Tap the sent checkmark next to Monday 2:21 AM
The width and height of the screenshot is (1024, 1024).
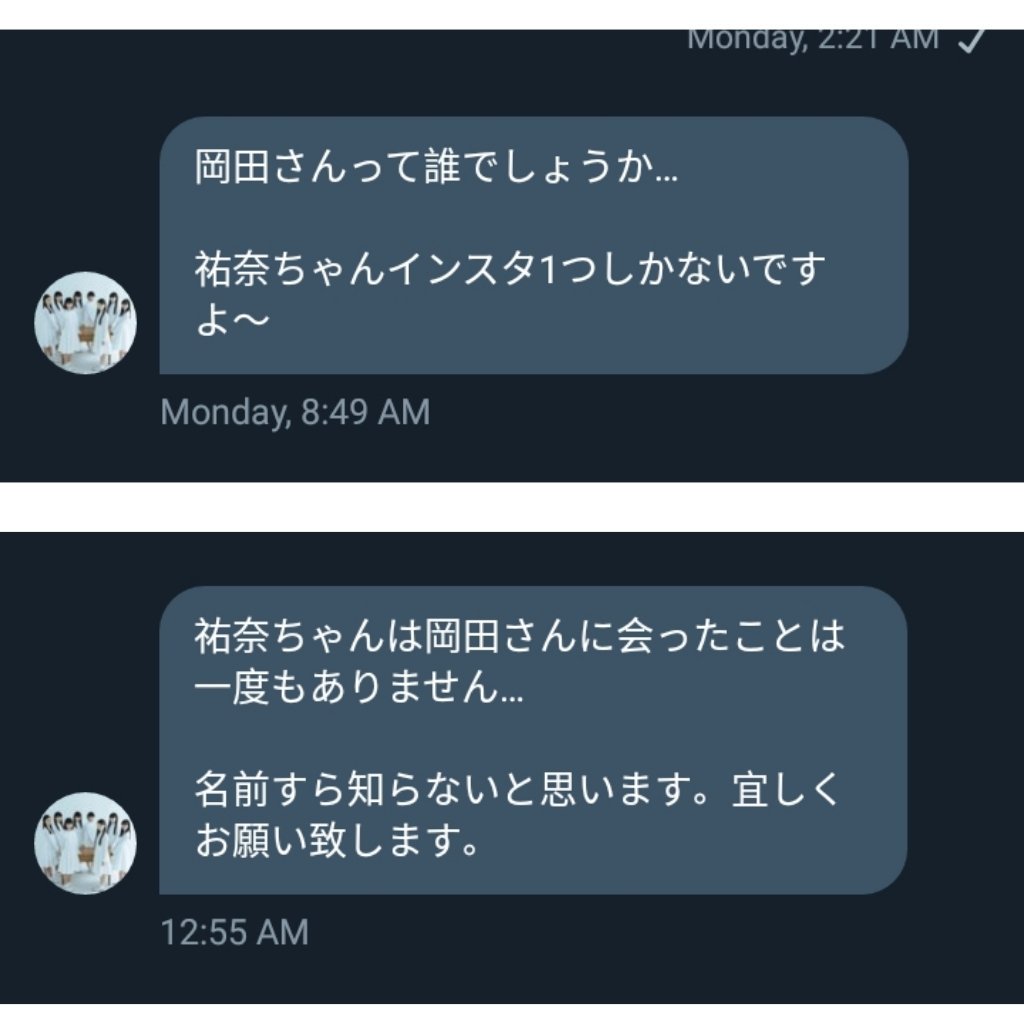[972, 40]
